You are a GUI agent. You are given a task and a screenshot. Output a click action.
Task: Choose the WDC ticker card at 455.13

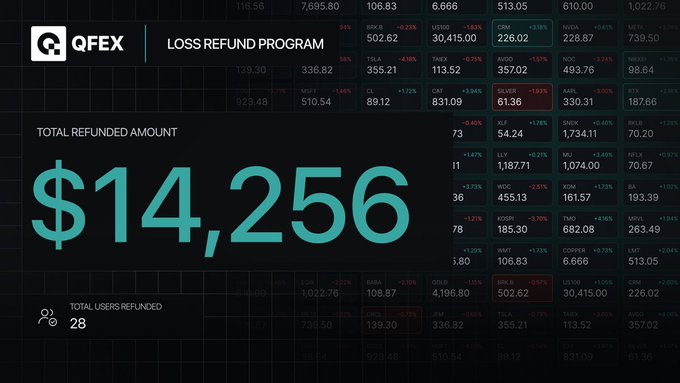pyautogui.click(x=522, y=193)
